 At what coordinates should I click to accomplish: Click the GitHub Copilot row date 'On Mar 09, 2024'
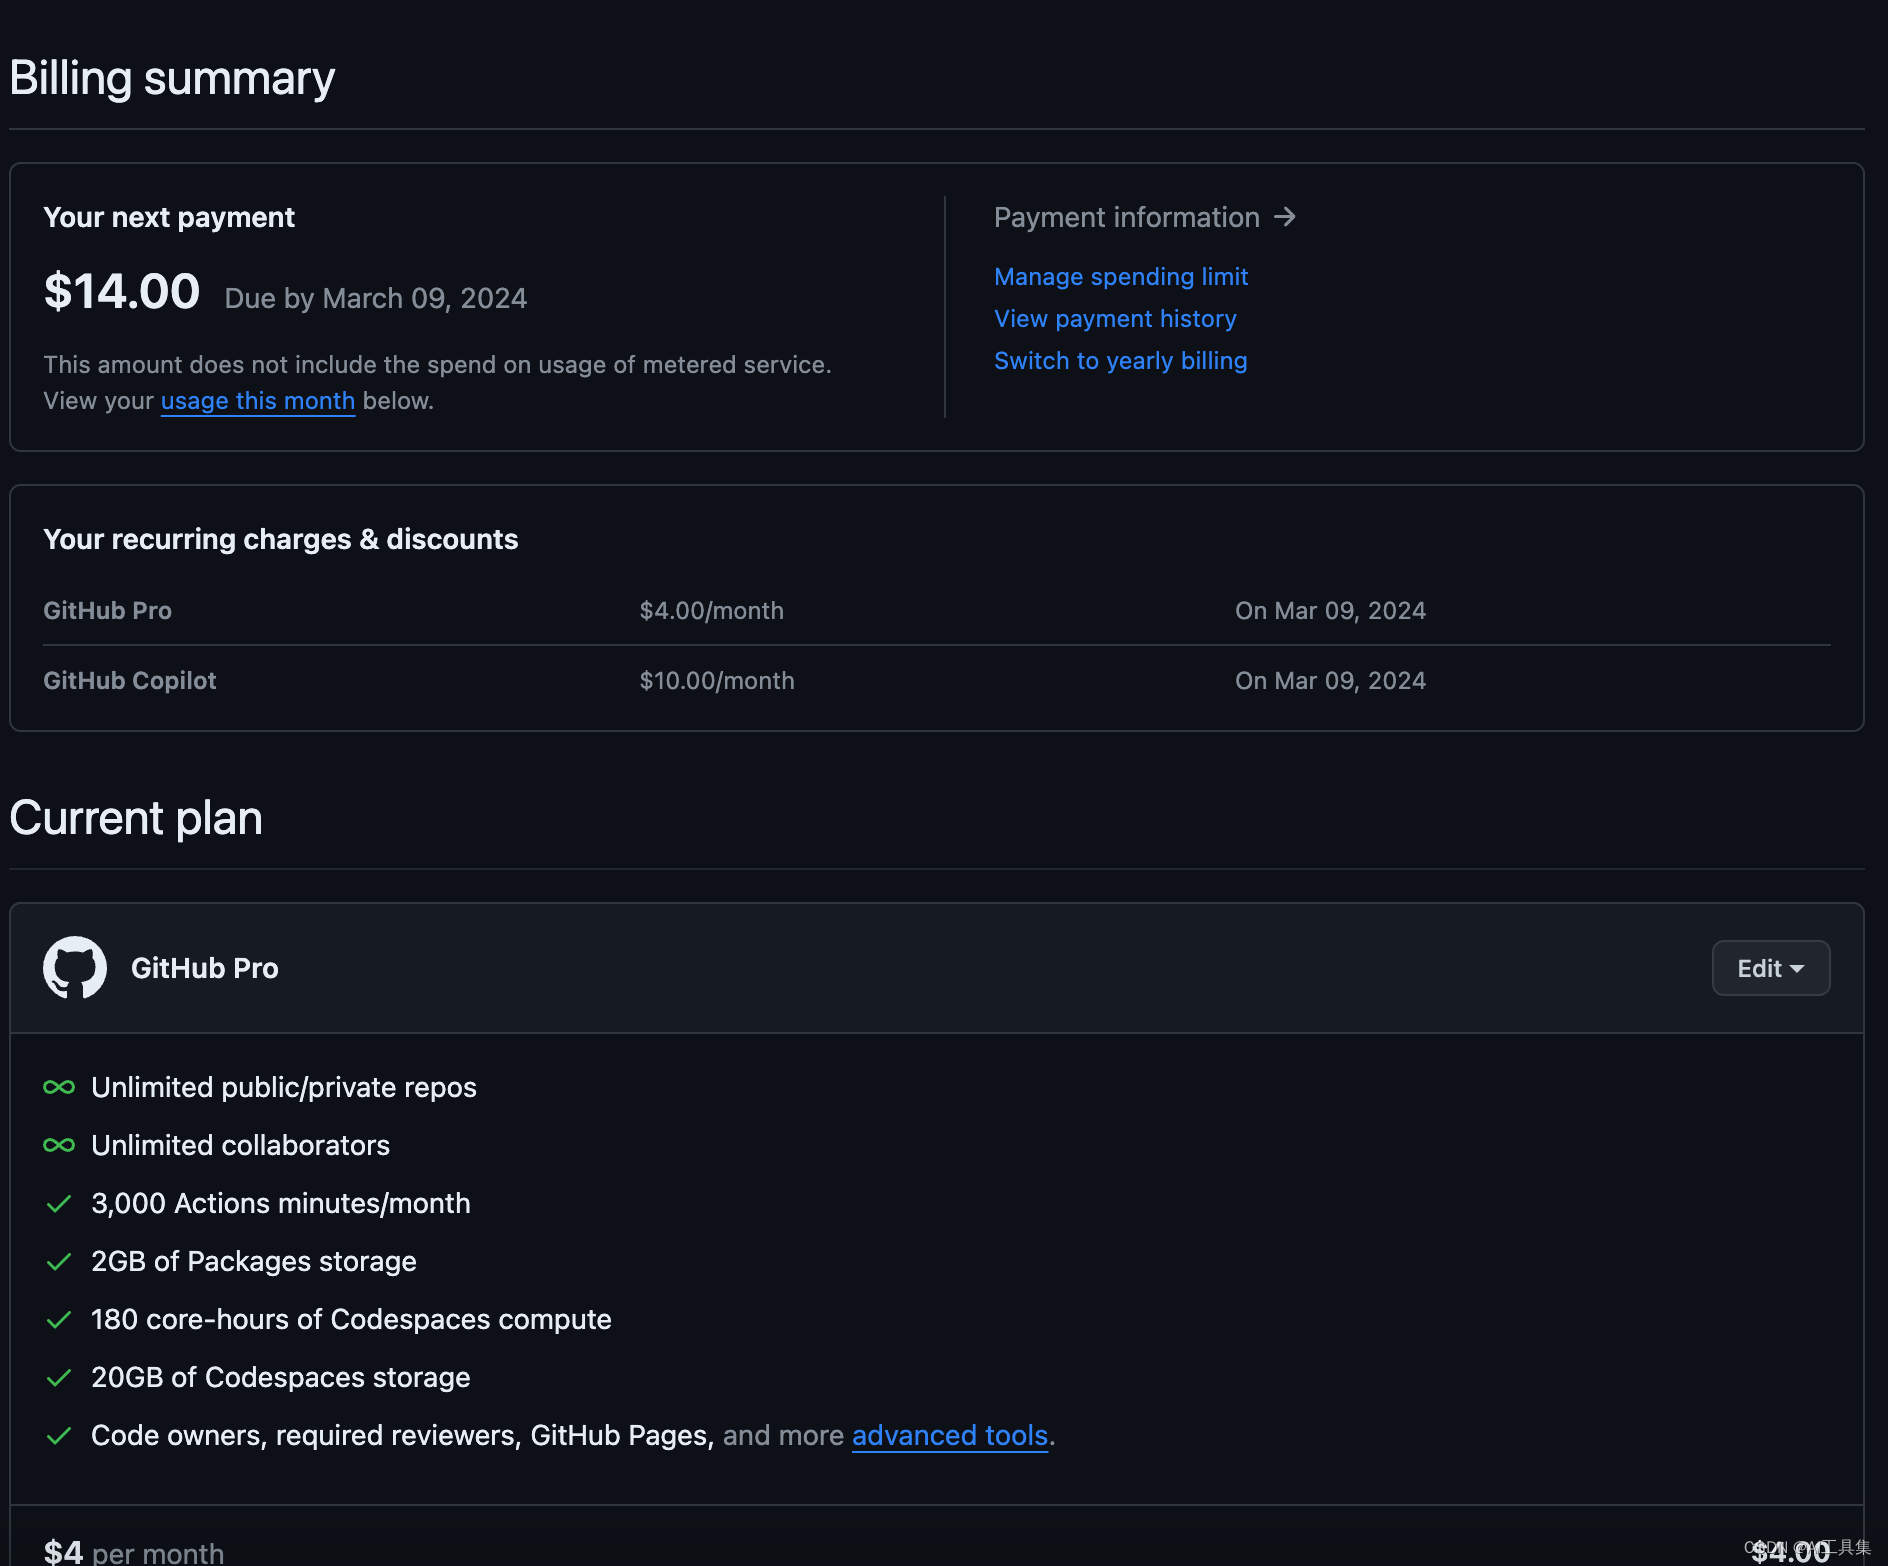pos(1330,680)
